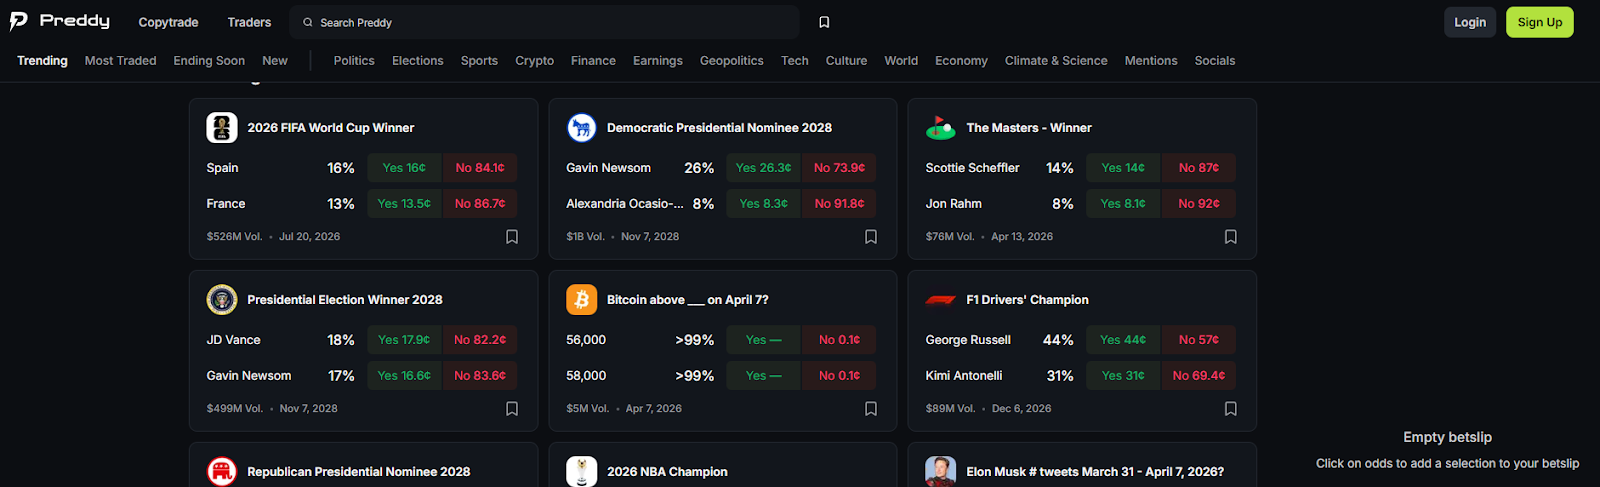Switch to the Most Traded tab
The image size is (1600, 487).
tap(121, 61)
